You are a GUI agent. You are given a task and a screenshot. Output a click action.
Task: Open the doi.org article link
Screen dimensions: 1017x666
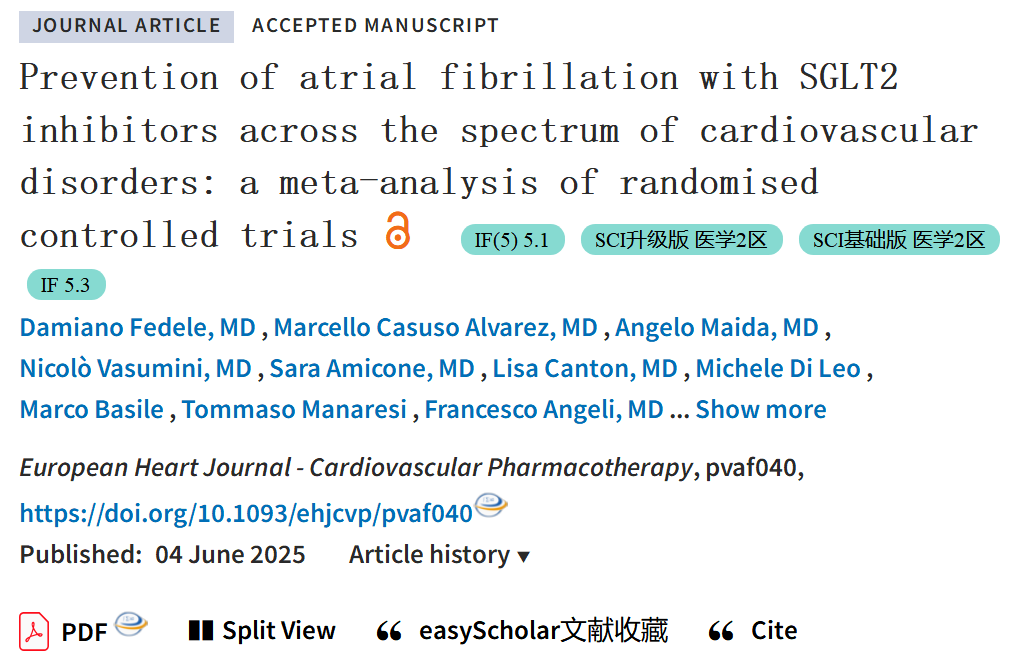[x=246, y=514]
